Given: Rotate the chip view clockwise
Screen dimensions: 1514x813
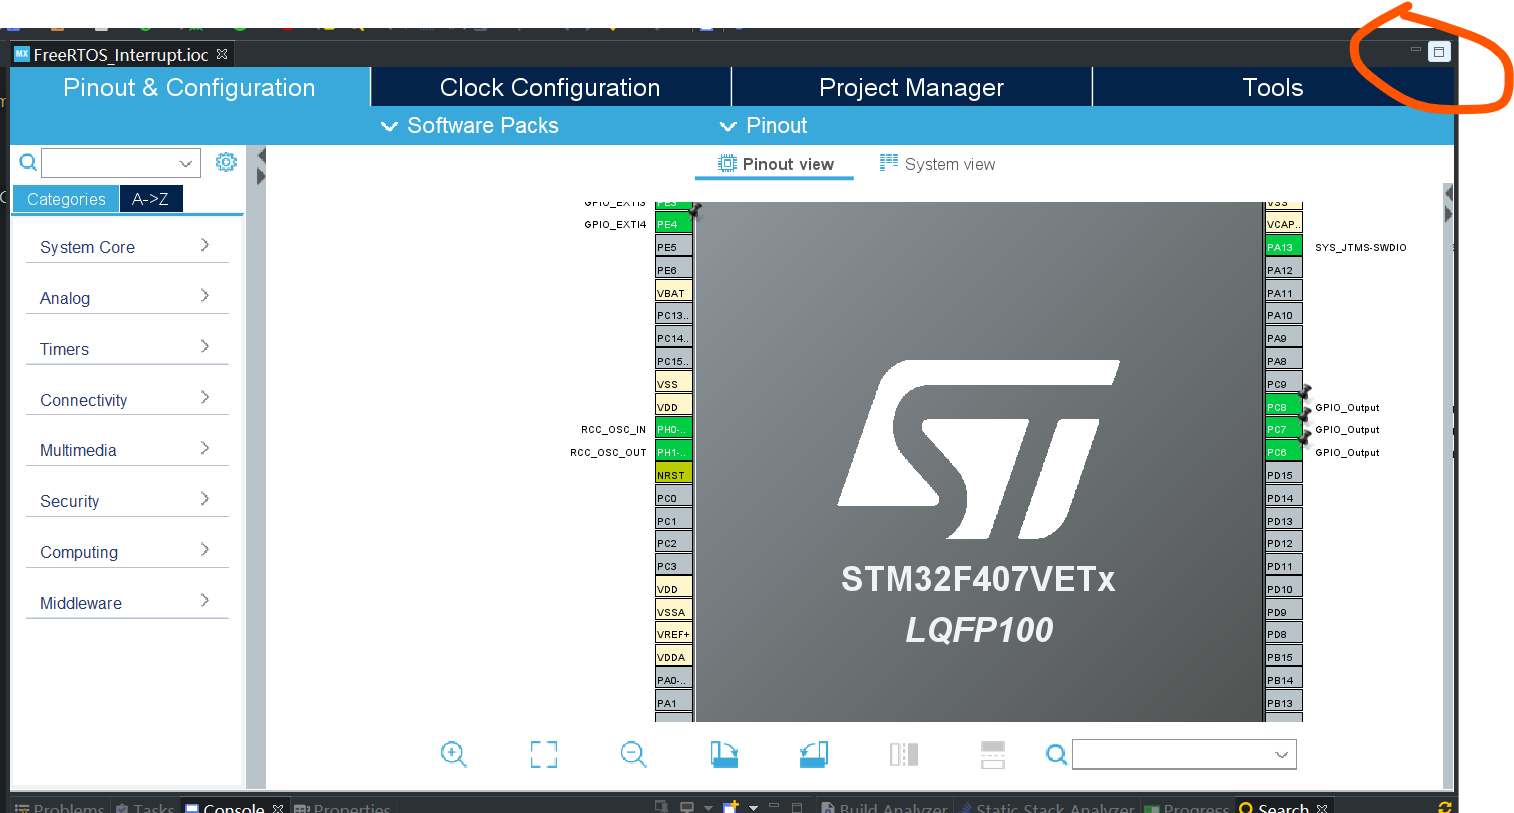Looking at the screenshot, I should click(x=724, y=754).
